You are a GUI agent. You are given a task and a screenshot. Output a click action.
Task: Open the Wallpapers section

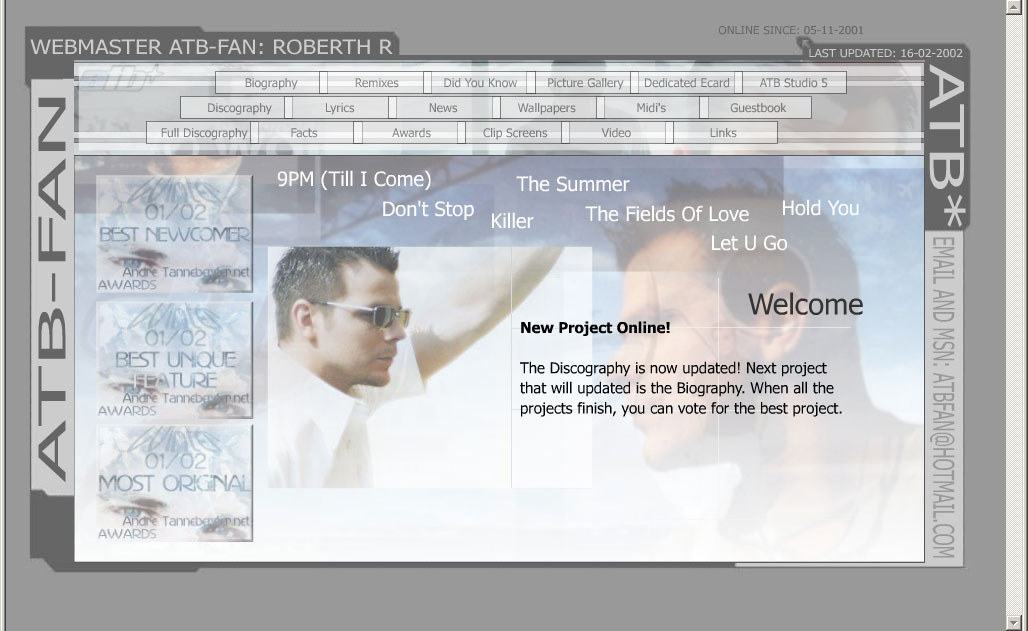tap(546, 108)
